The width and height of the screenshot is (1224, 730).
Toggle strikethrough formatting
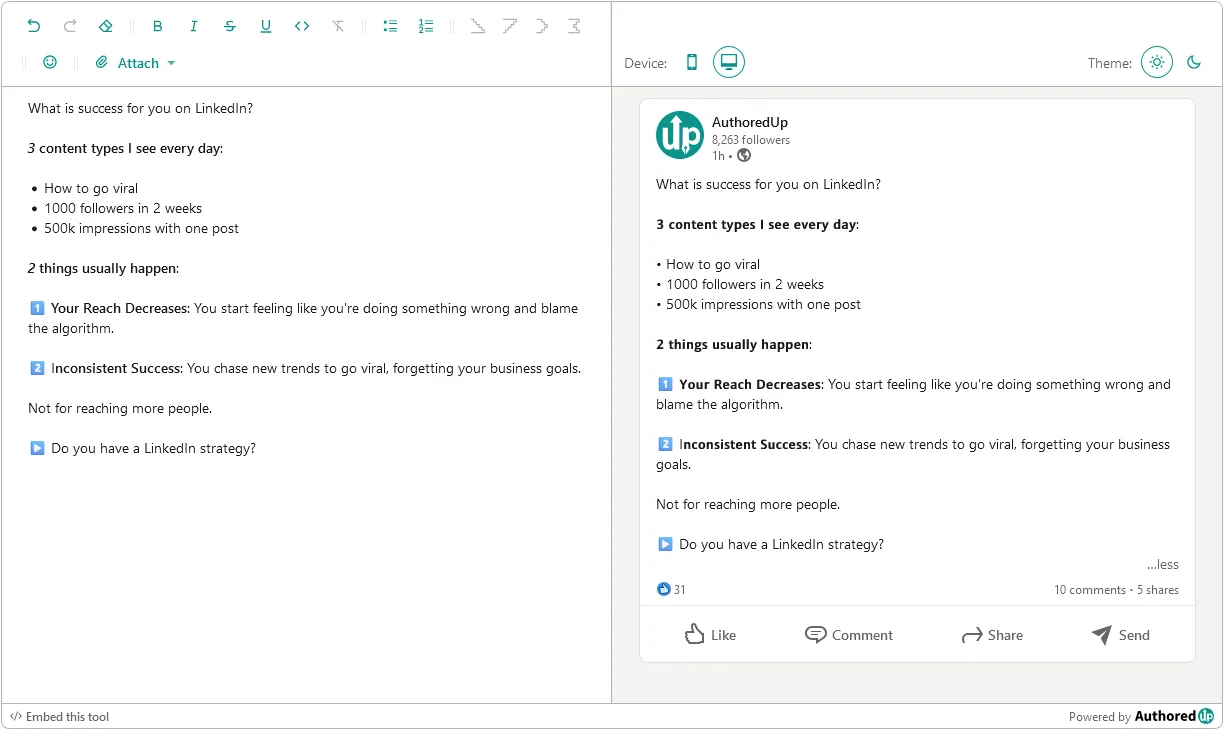click(230, 26)
